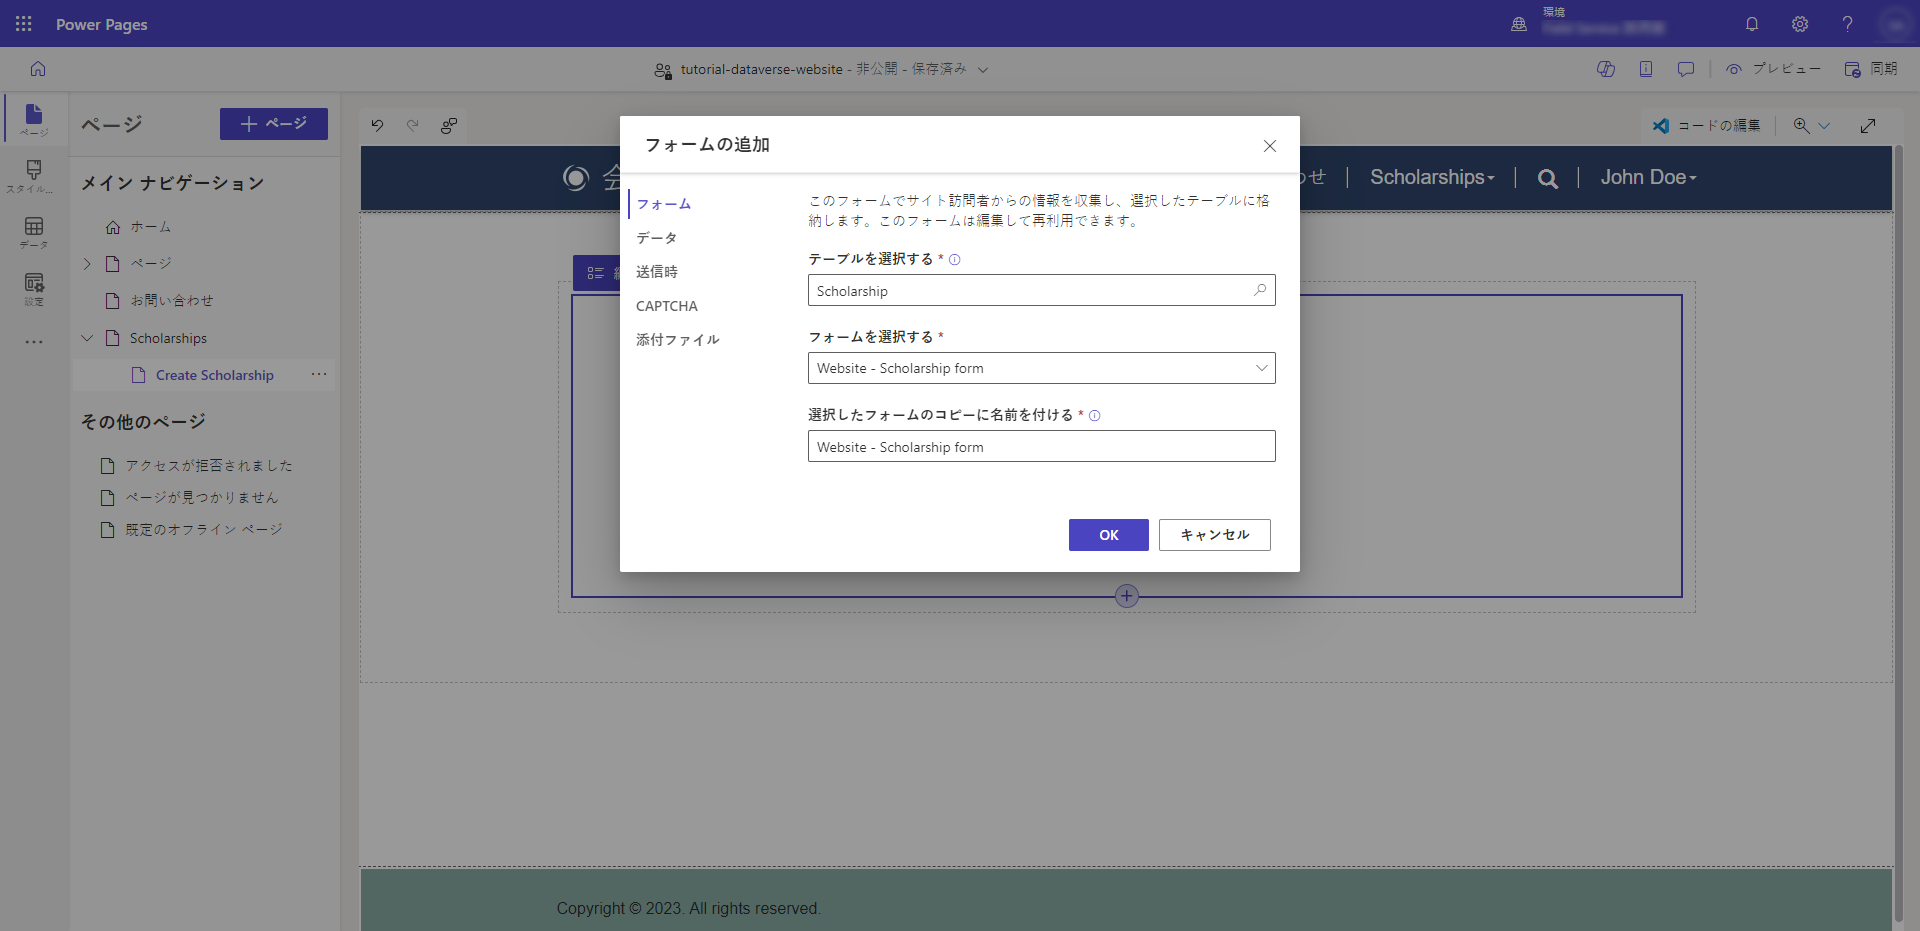Open the 添付ファイル dialog section
1920x931 pixels.
(678, 339)
